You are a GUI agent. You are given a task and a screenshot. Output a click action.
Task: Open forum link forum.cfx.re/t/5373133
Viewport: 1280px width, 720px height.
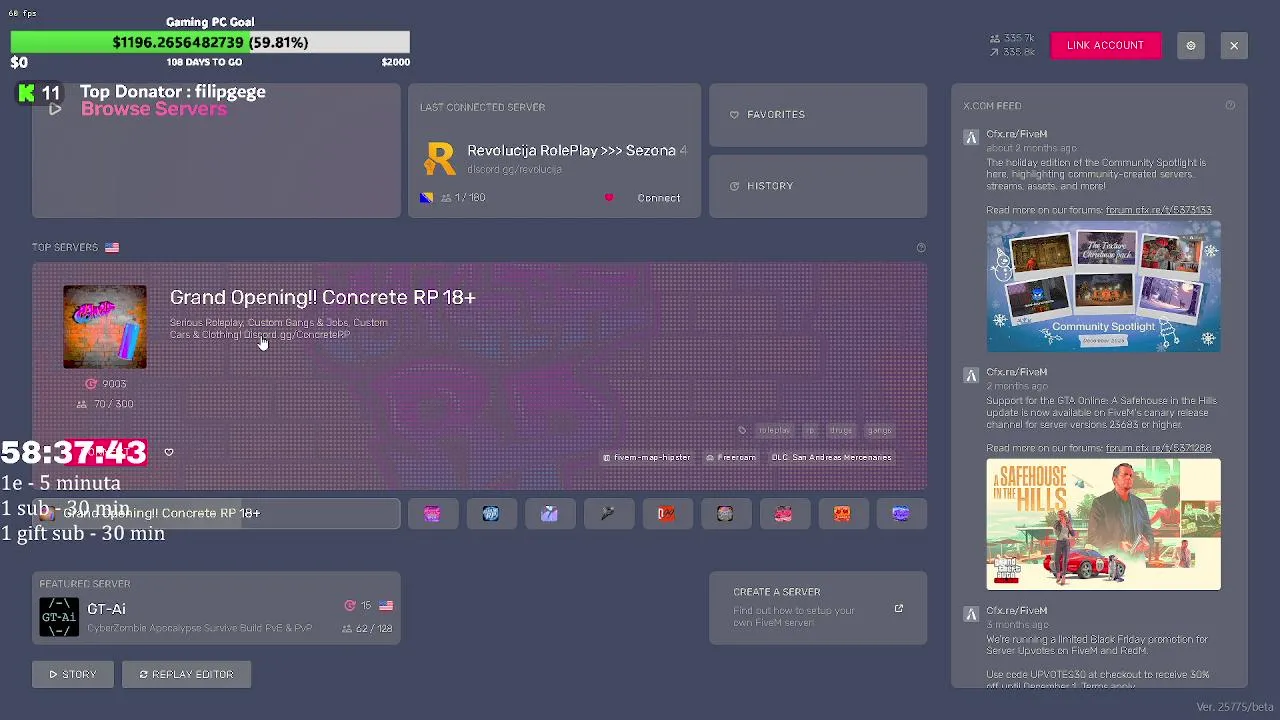(x=1158, y=210)
